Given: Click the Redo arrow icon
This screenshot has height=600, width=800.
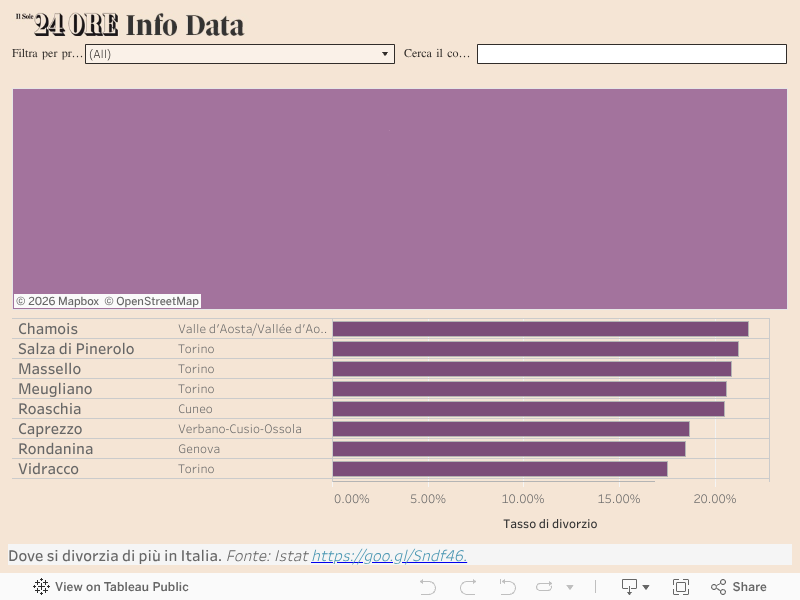Looking at the screenshot, I should 468,587.
